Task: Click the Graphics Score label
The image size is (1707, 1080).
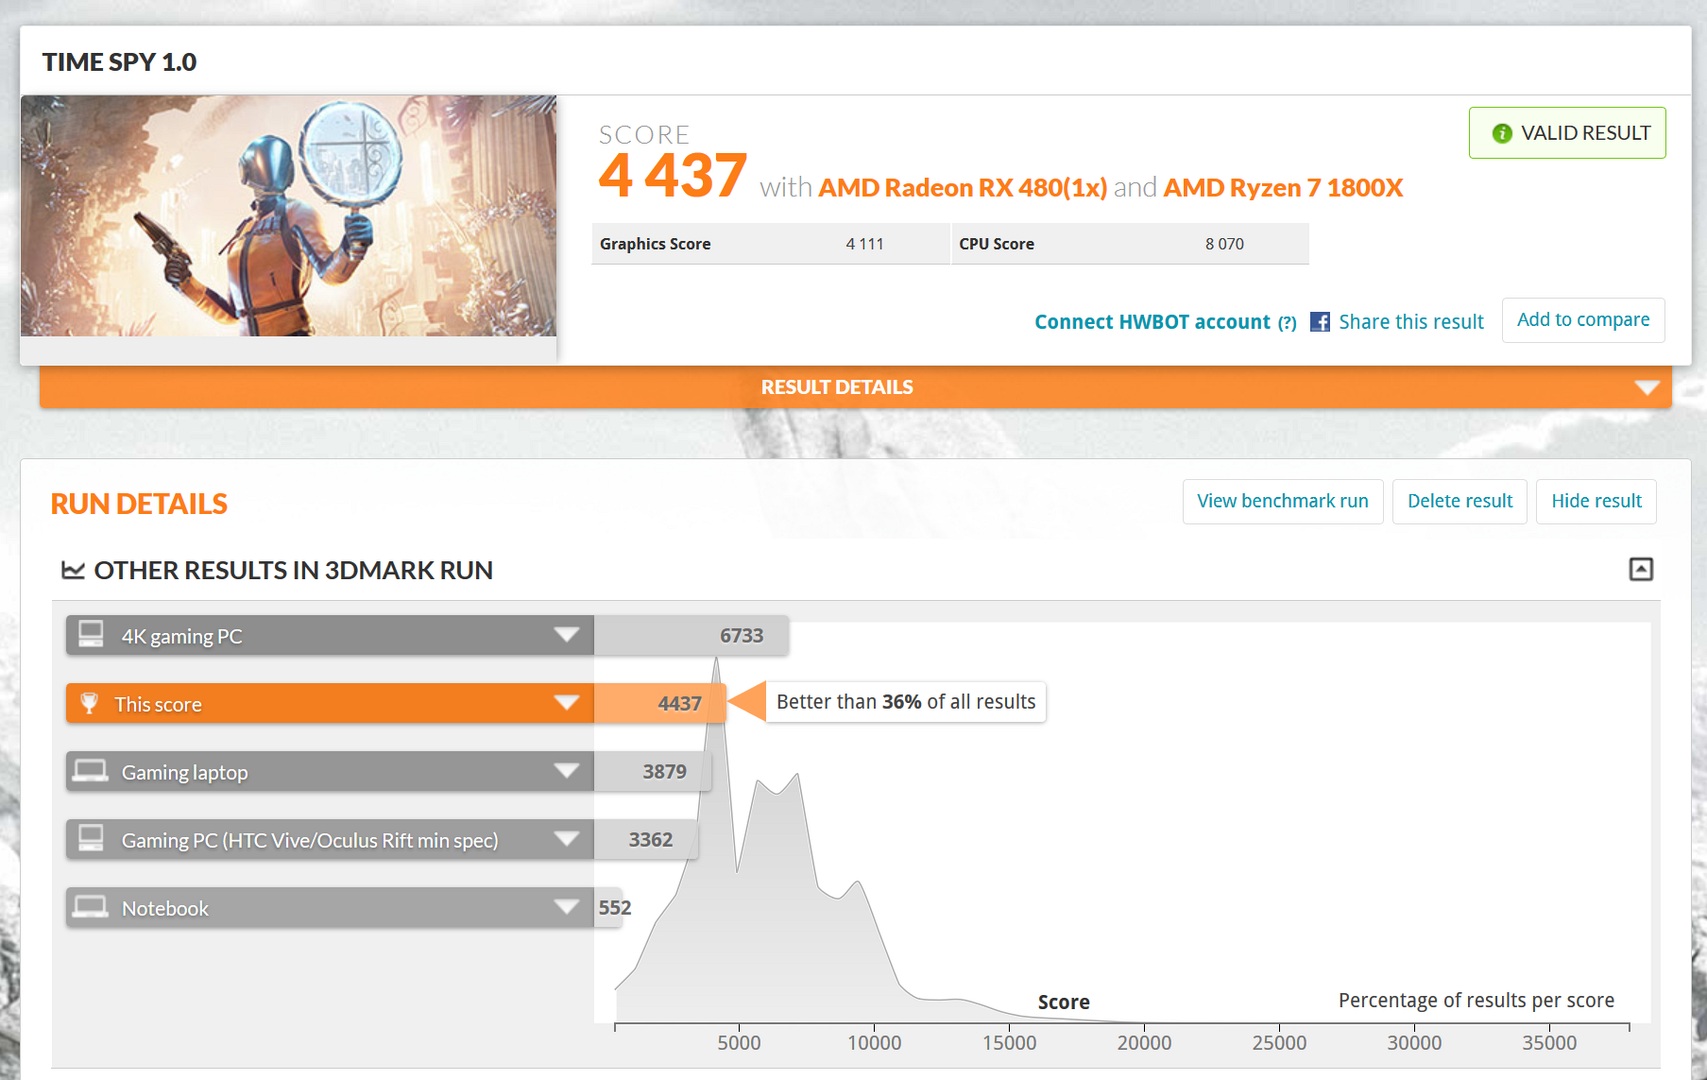Action: [x=655, y=244]
